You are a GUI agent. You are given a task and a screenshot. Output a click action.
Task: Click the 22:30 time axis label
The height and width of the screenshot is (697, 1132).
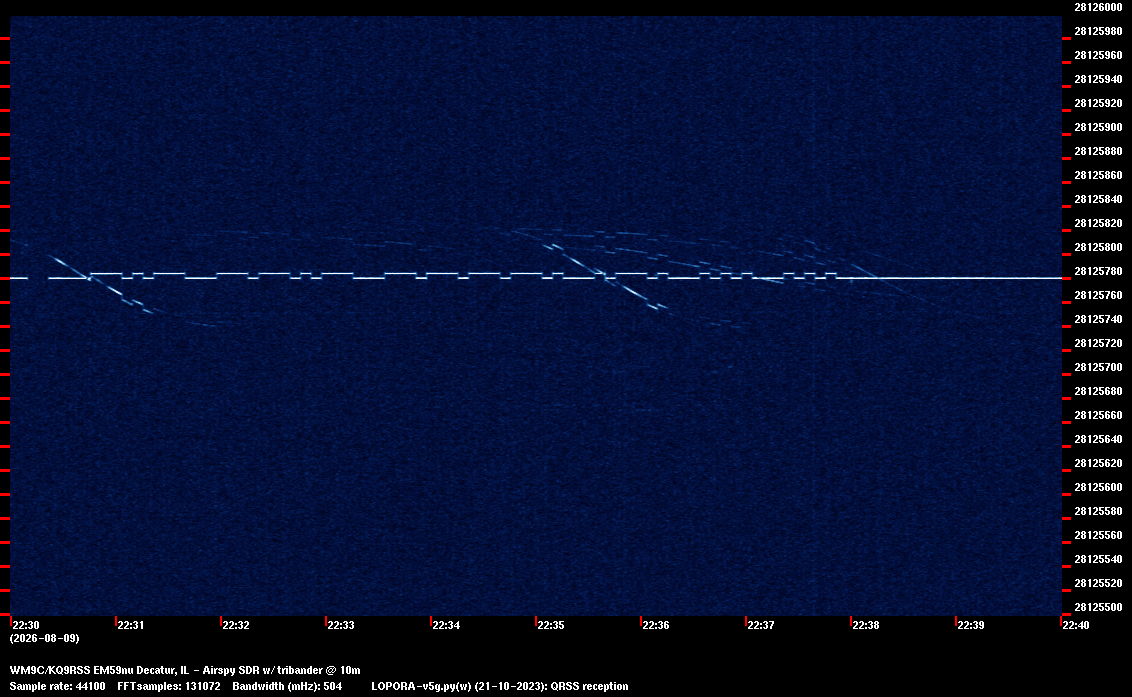pos(26,625)
